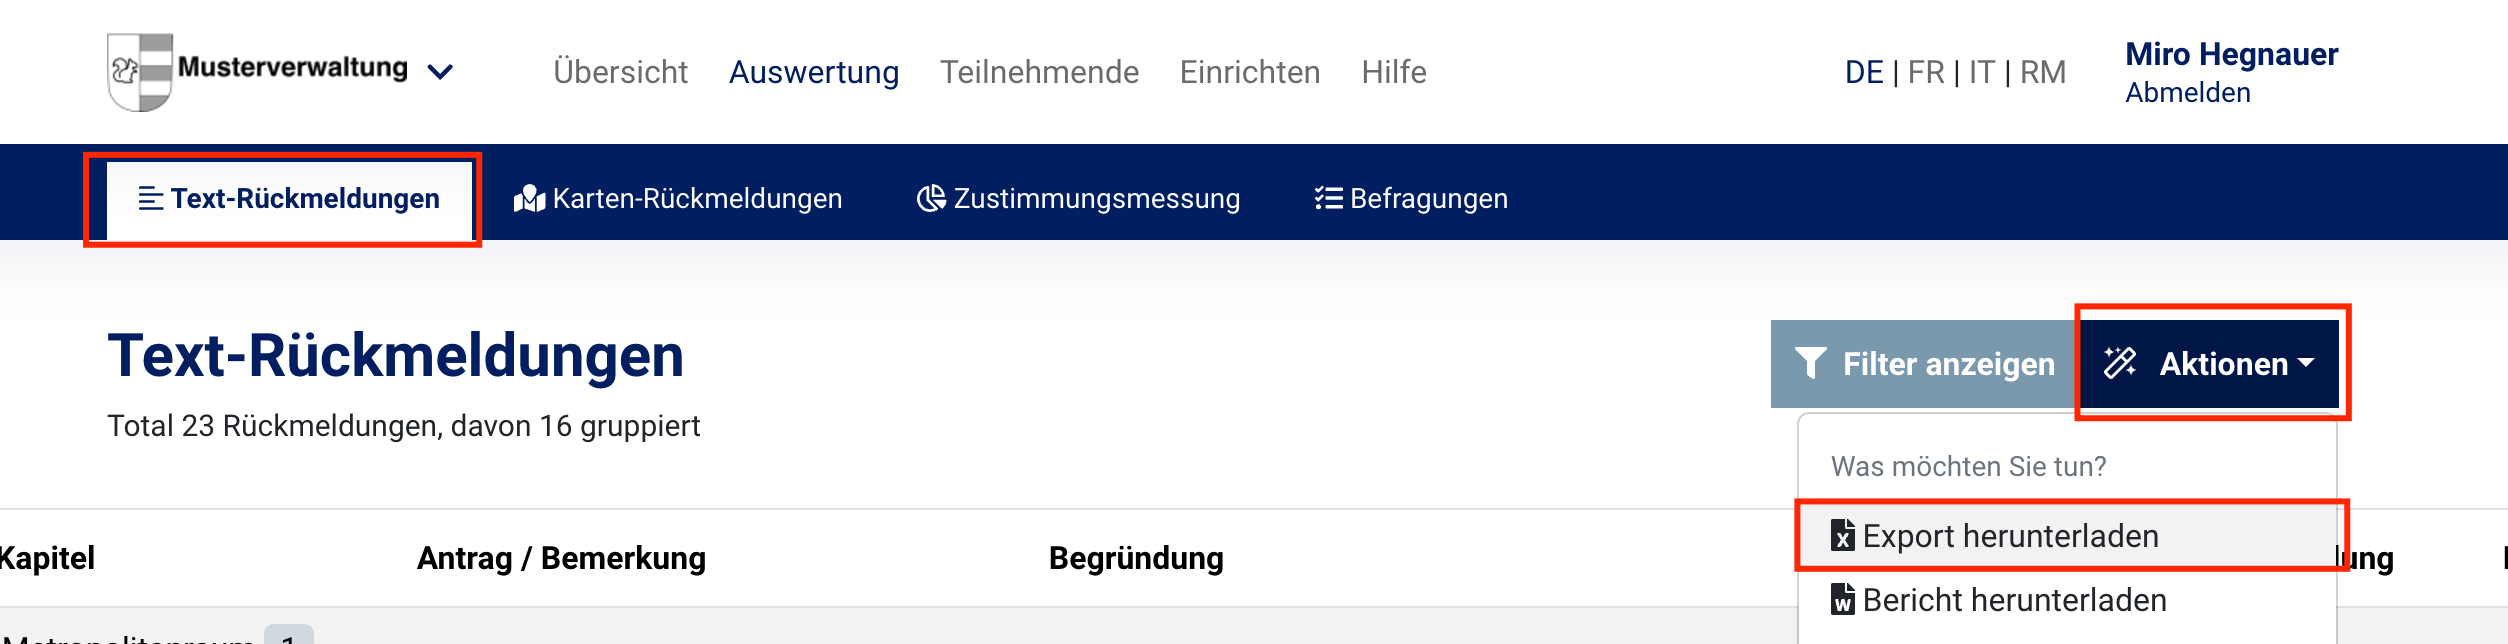2508x644 pixels.
Task: Select the Einrichten menu item
Action: [1250, 72]
